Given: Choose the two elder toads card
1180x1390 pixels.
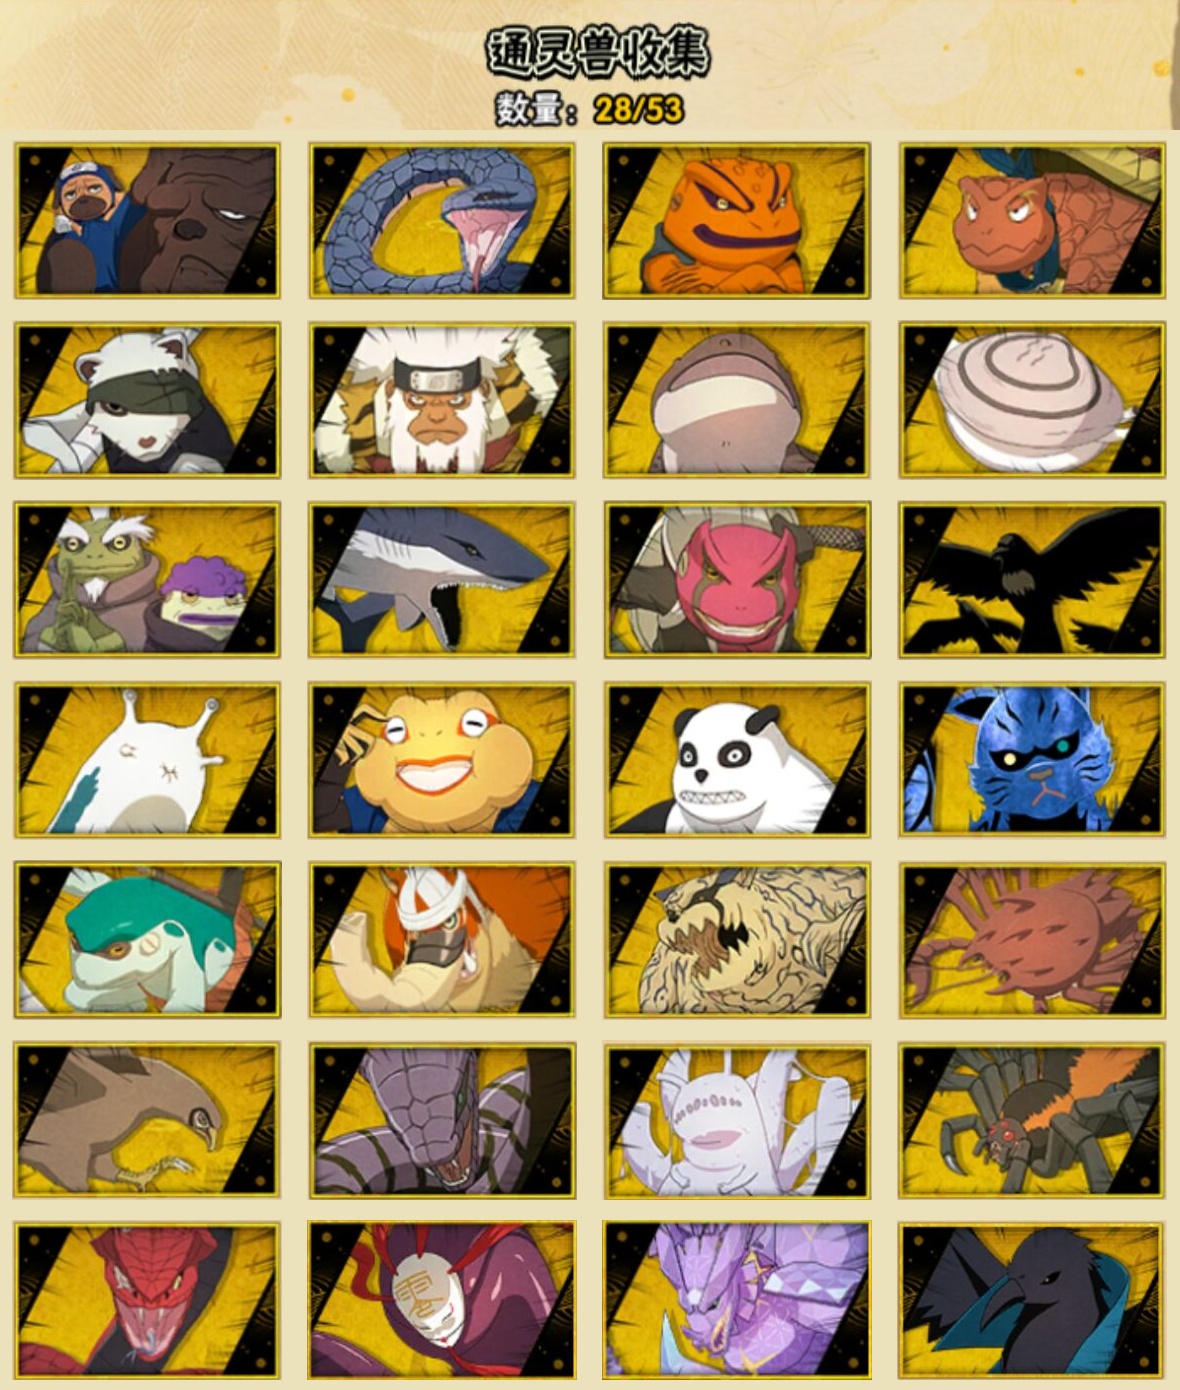Looking at the screenshot, I should (x=147, y=580).
